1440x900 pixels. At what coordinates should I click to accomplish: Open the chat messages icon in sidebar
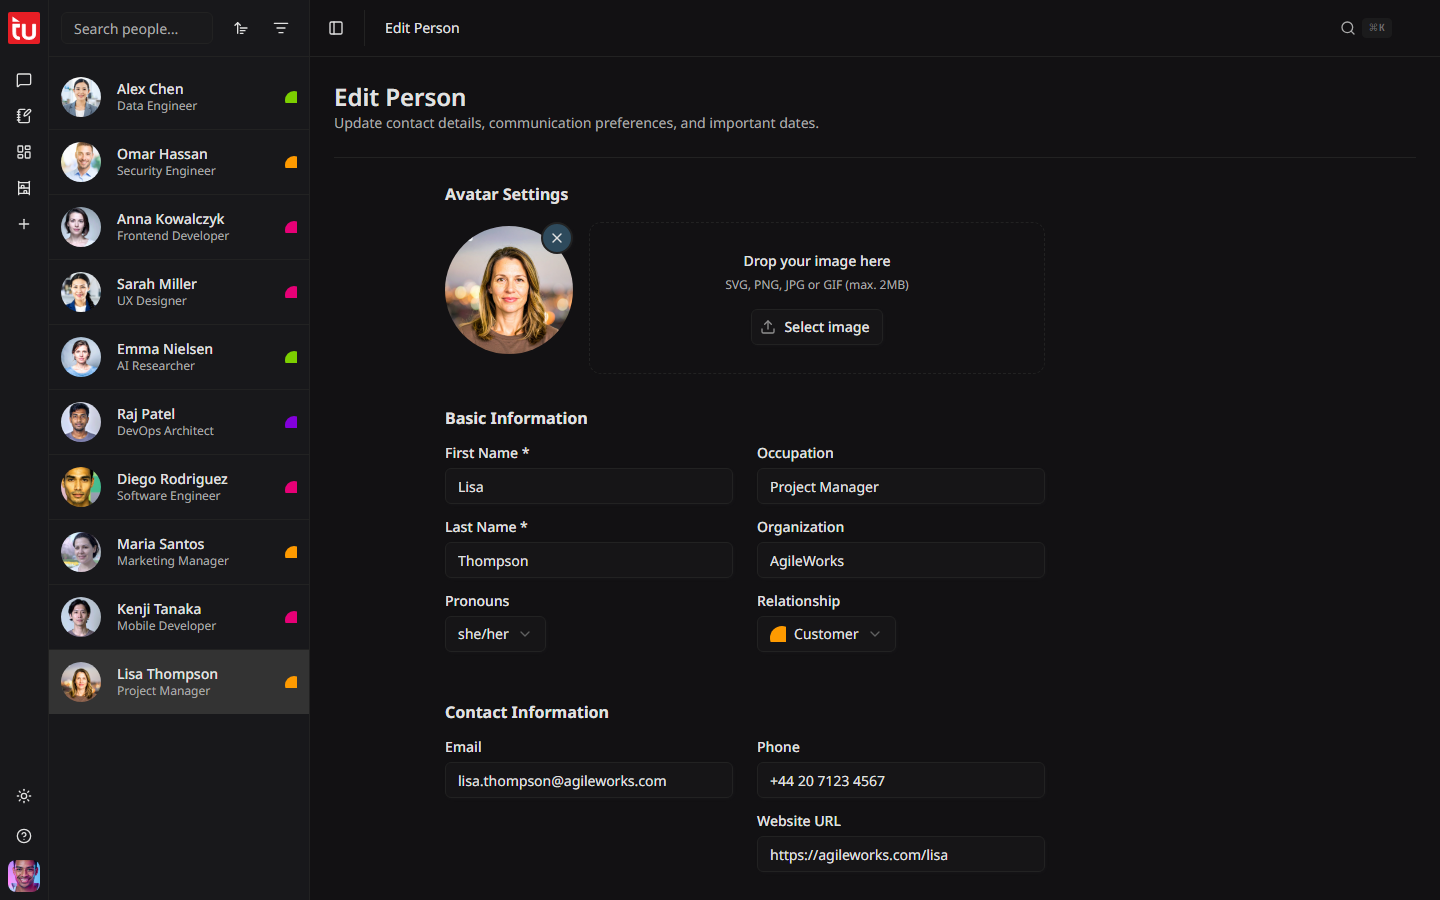24,80
